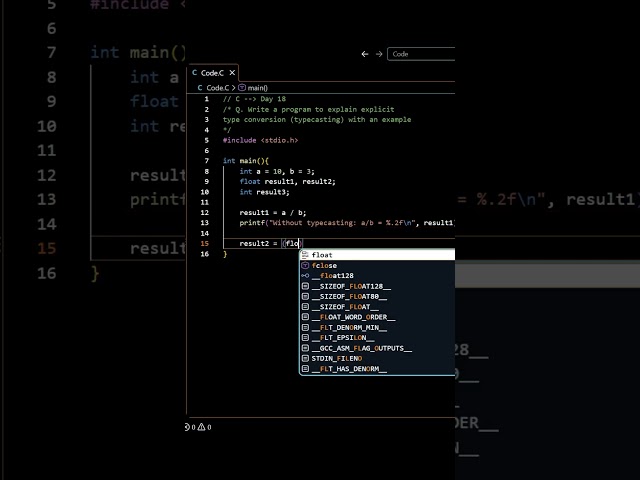This screenshot has height=480, width=640.
Task: Click the macro icon beside __FLT_EPSILON__
Action: pyautogui.click(x=305, y=338)
